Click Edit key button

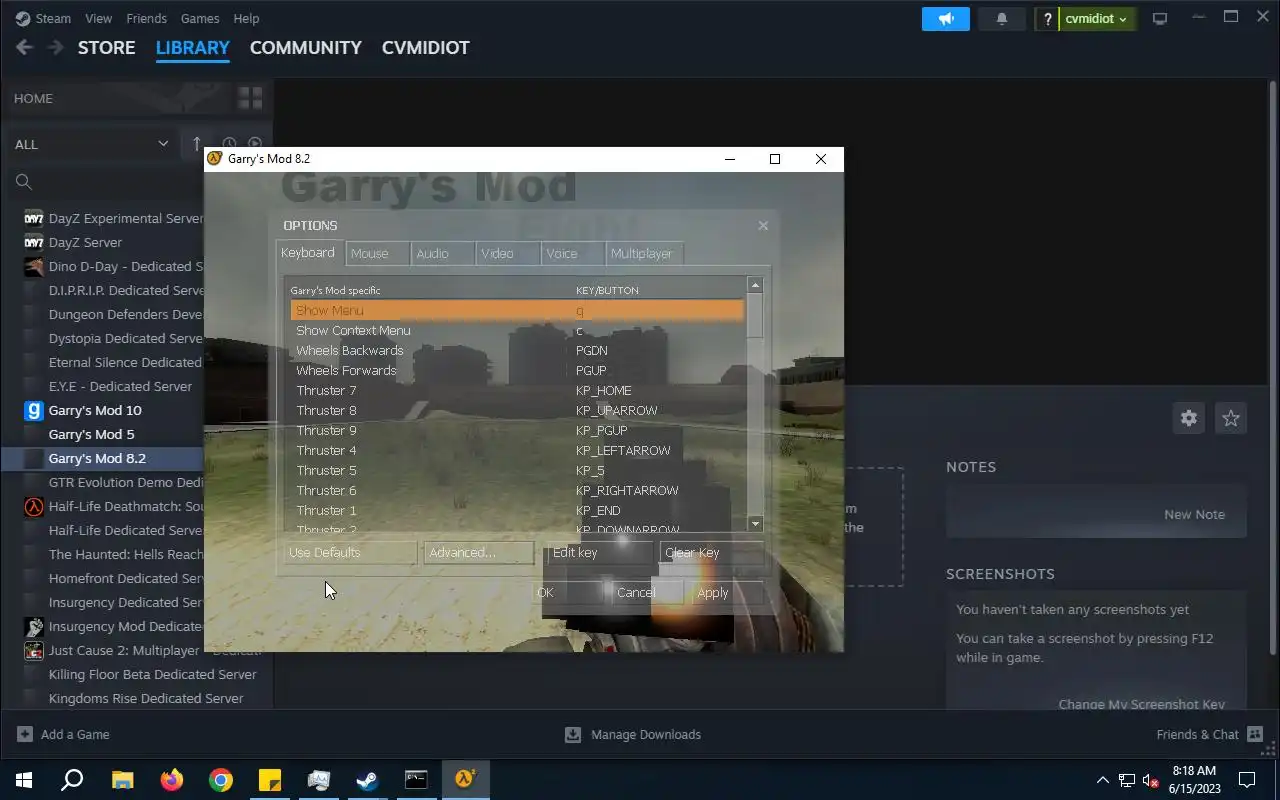point(599,552)
